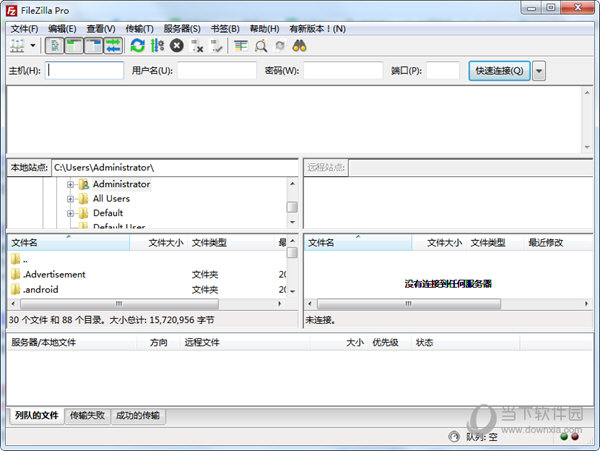Click the green refresh file list icon
Viewport: 600px width, 451px height.
[x=137, y=46]
